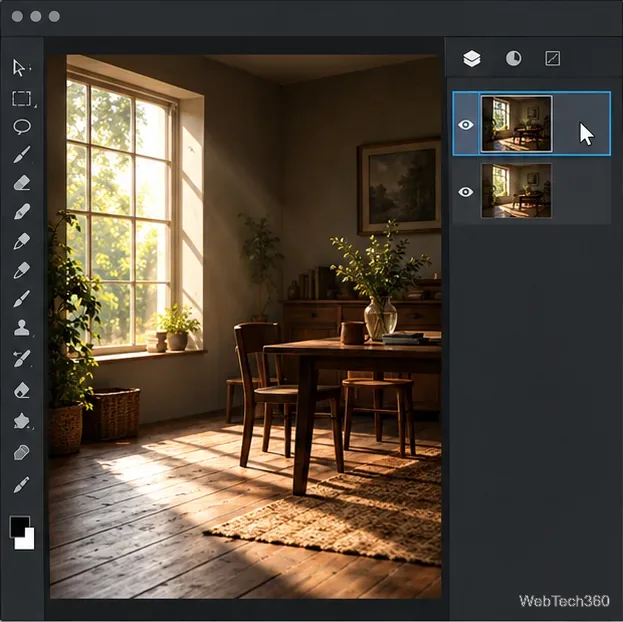The width and height of the screenshot is (623, 622).
Task: Select the Rectangular Marquee tool
Action: click(21, 99)
